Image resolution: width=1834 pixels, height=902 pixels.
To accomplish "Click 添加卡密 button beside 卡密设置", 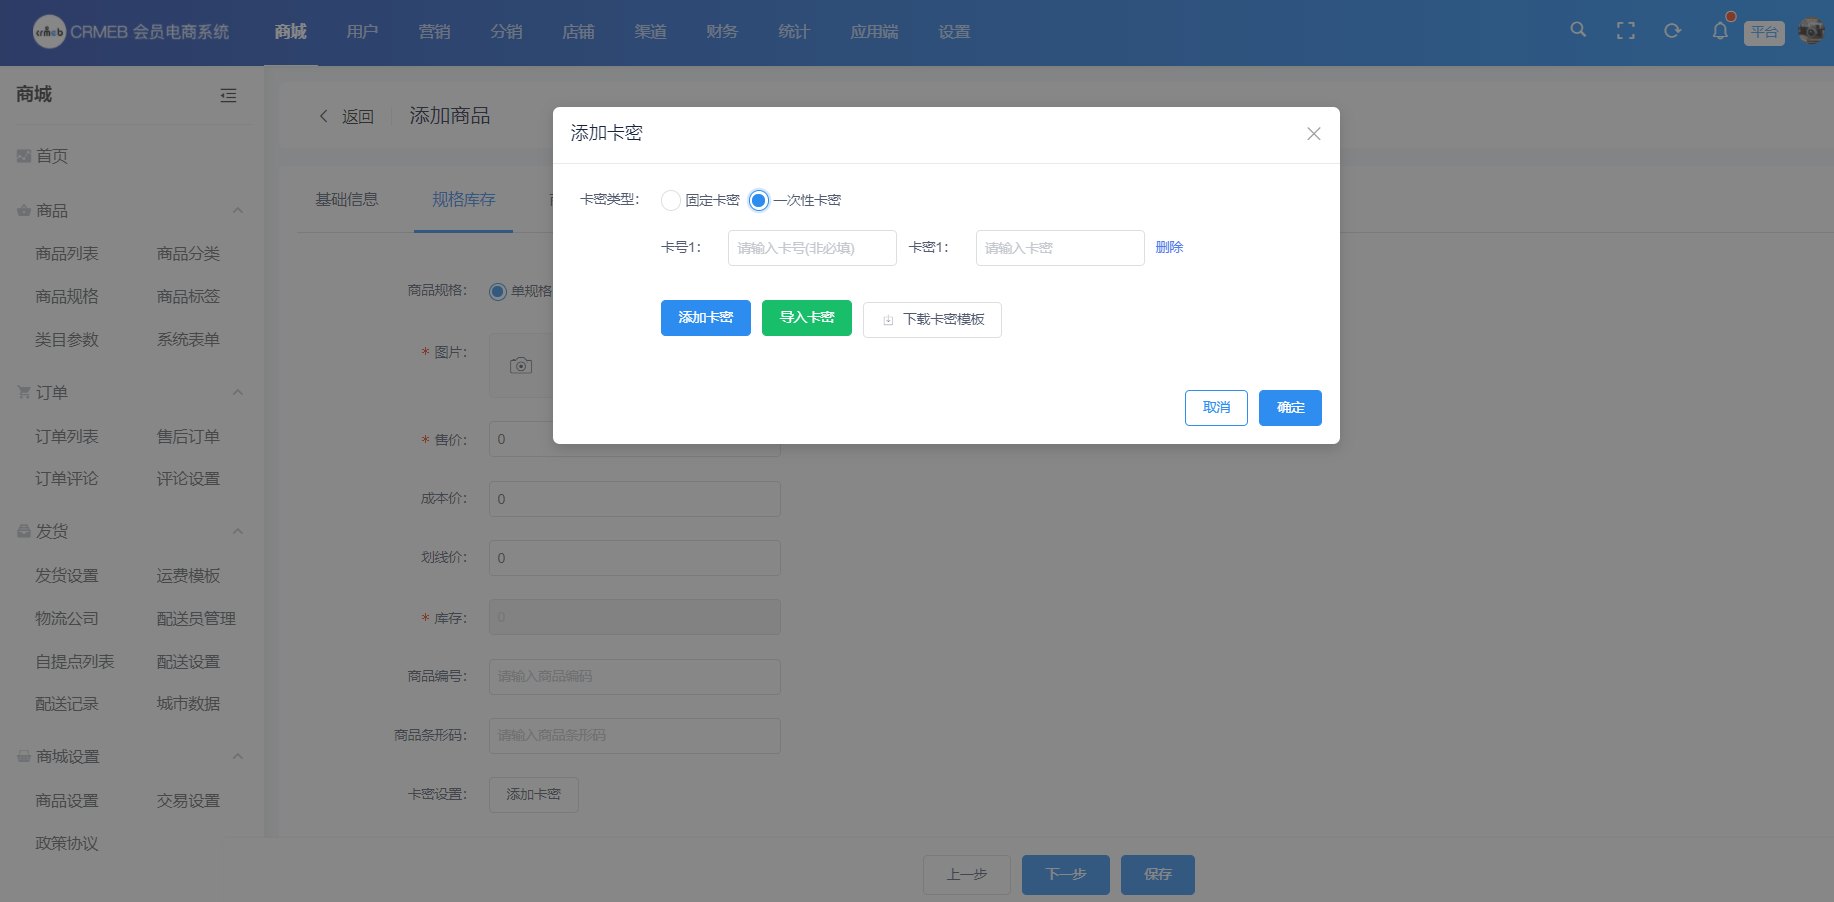I will pos(534,795).
